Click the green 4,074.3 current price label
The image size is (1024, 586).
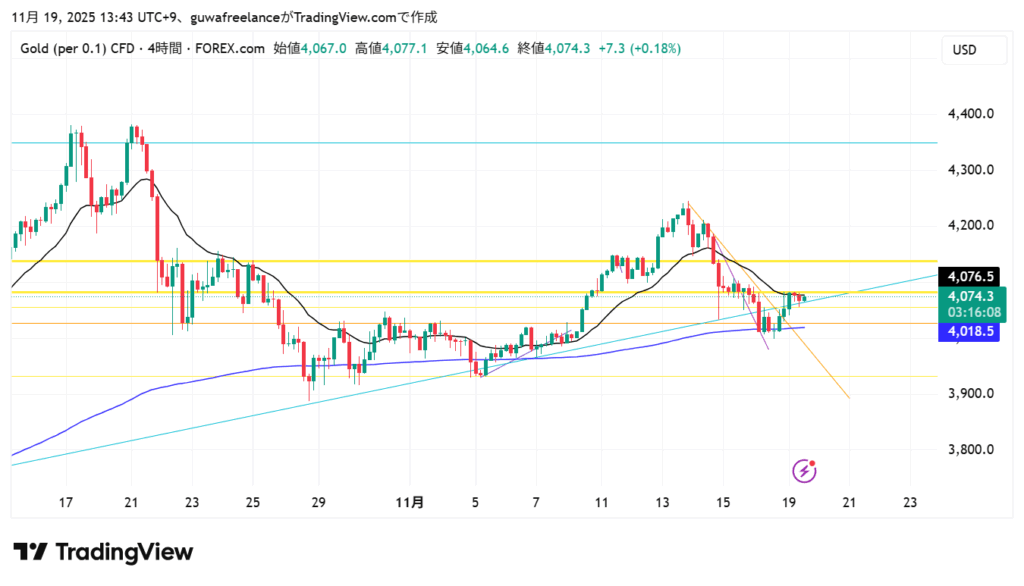pos(975,296)
